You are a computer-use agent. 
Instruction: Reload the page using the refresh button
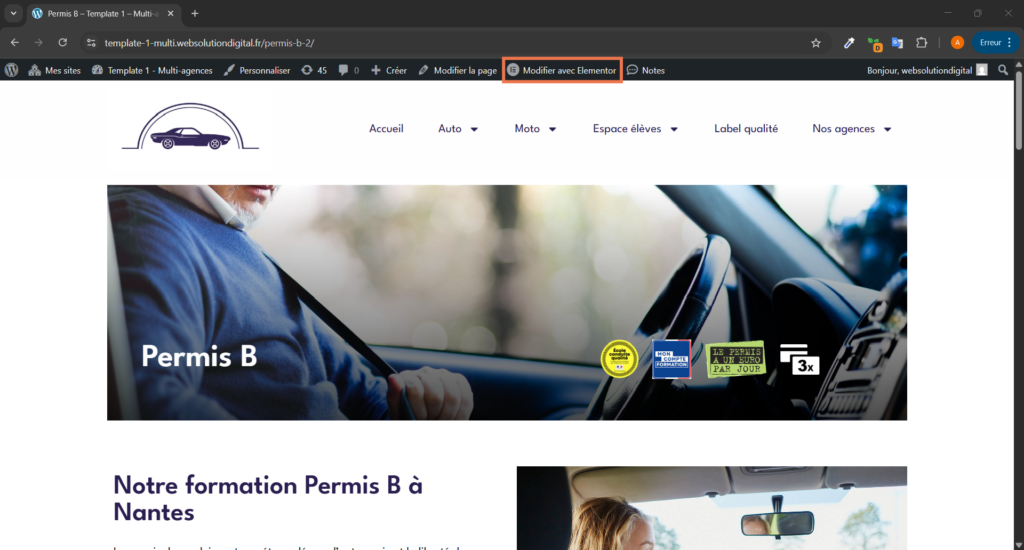[x=62, y=43]
